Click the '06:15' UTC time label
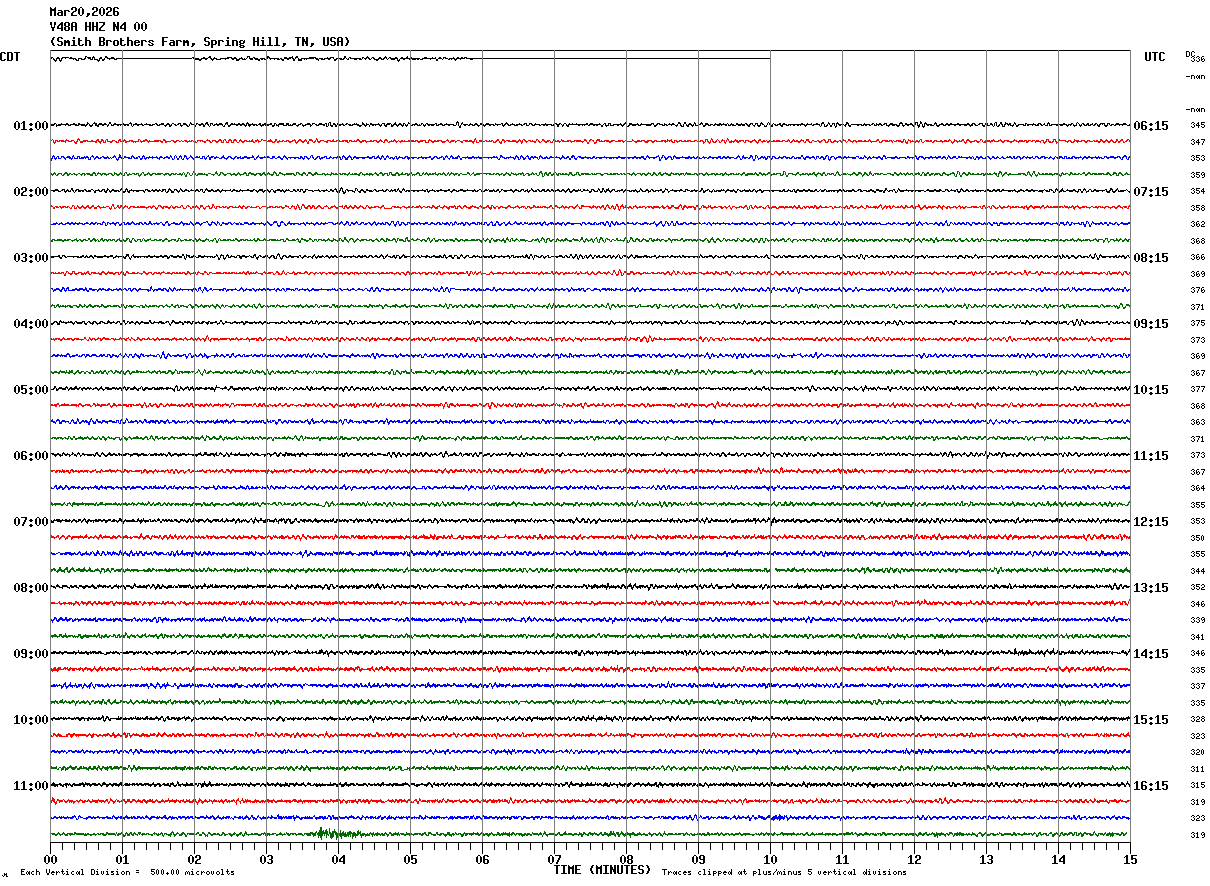 point(1151,126)
